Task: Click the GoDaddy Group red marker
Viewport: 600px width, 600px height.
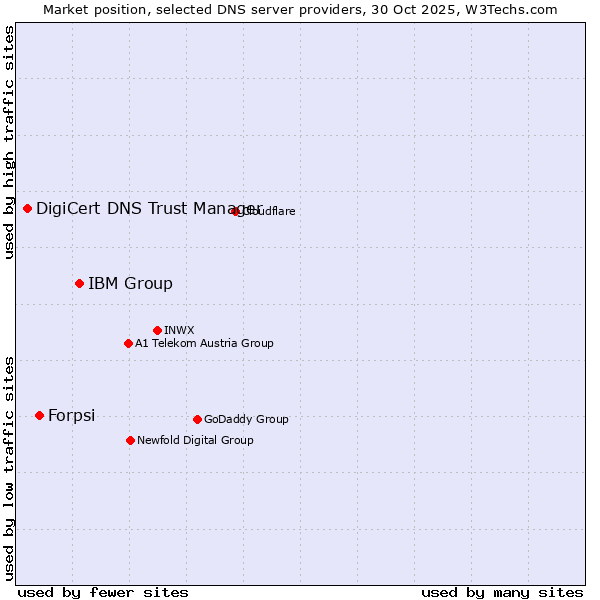Action: coord(197,419)
